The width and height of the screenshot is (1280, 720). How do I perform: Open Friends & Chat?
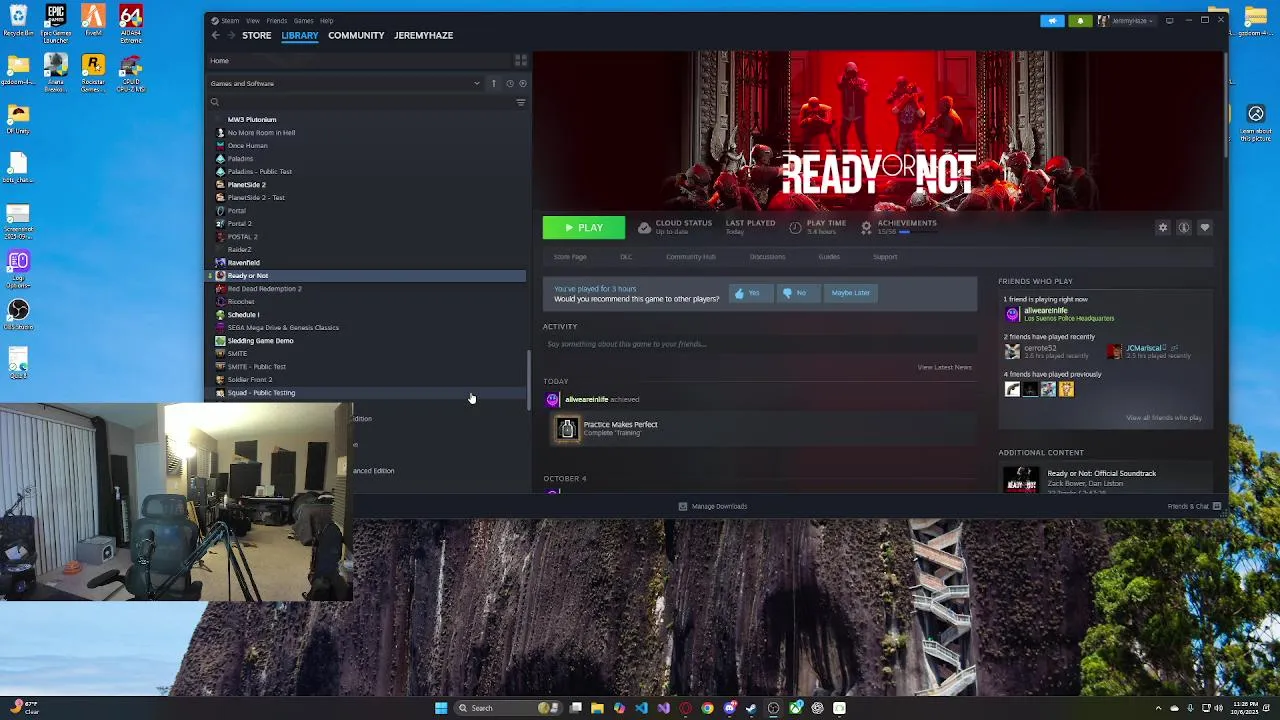(x=1194, y=506)
